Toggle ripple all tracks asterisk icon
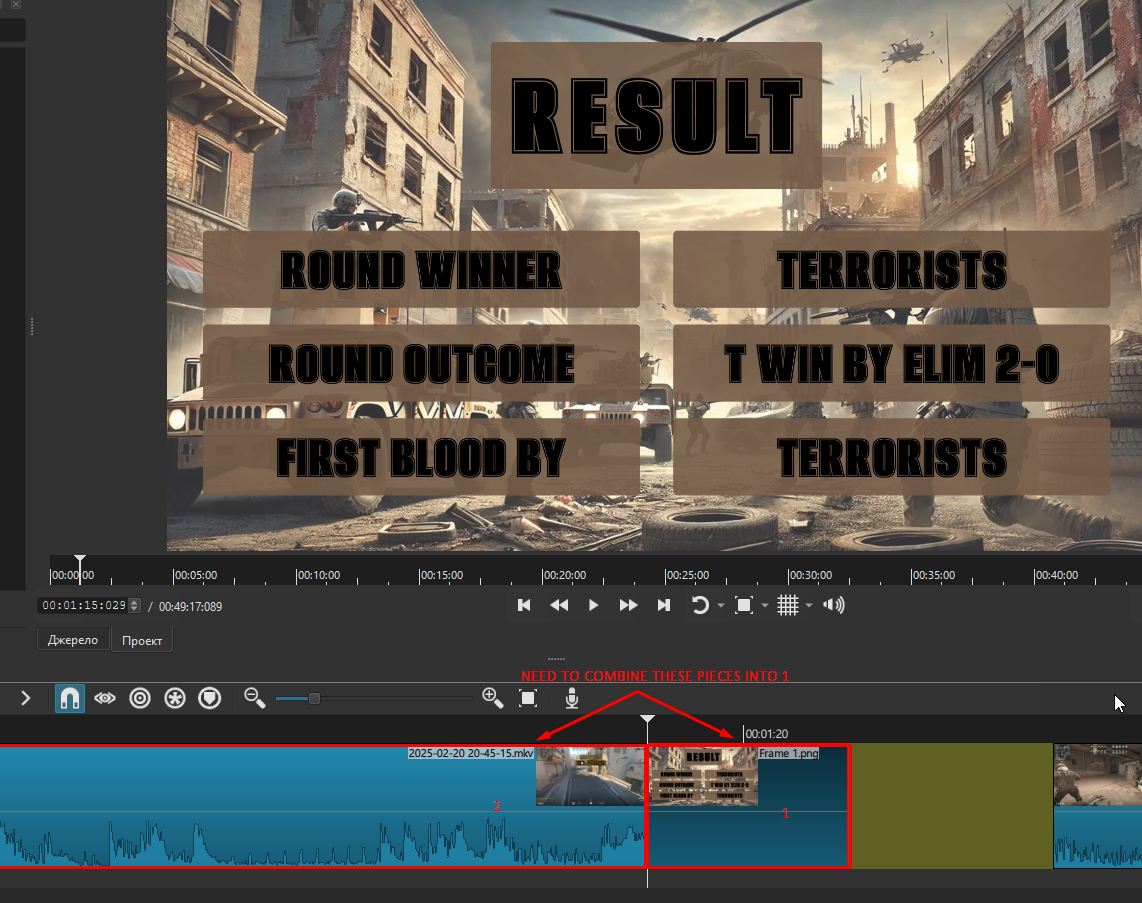The image size is (1142, 903). pos(175,698)
